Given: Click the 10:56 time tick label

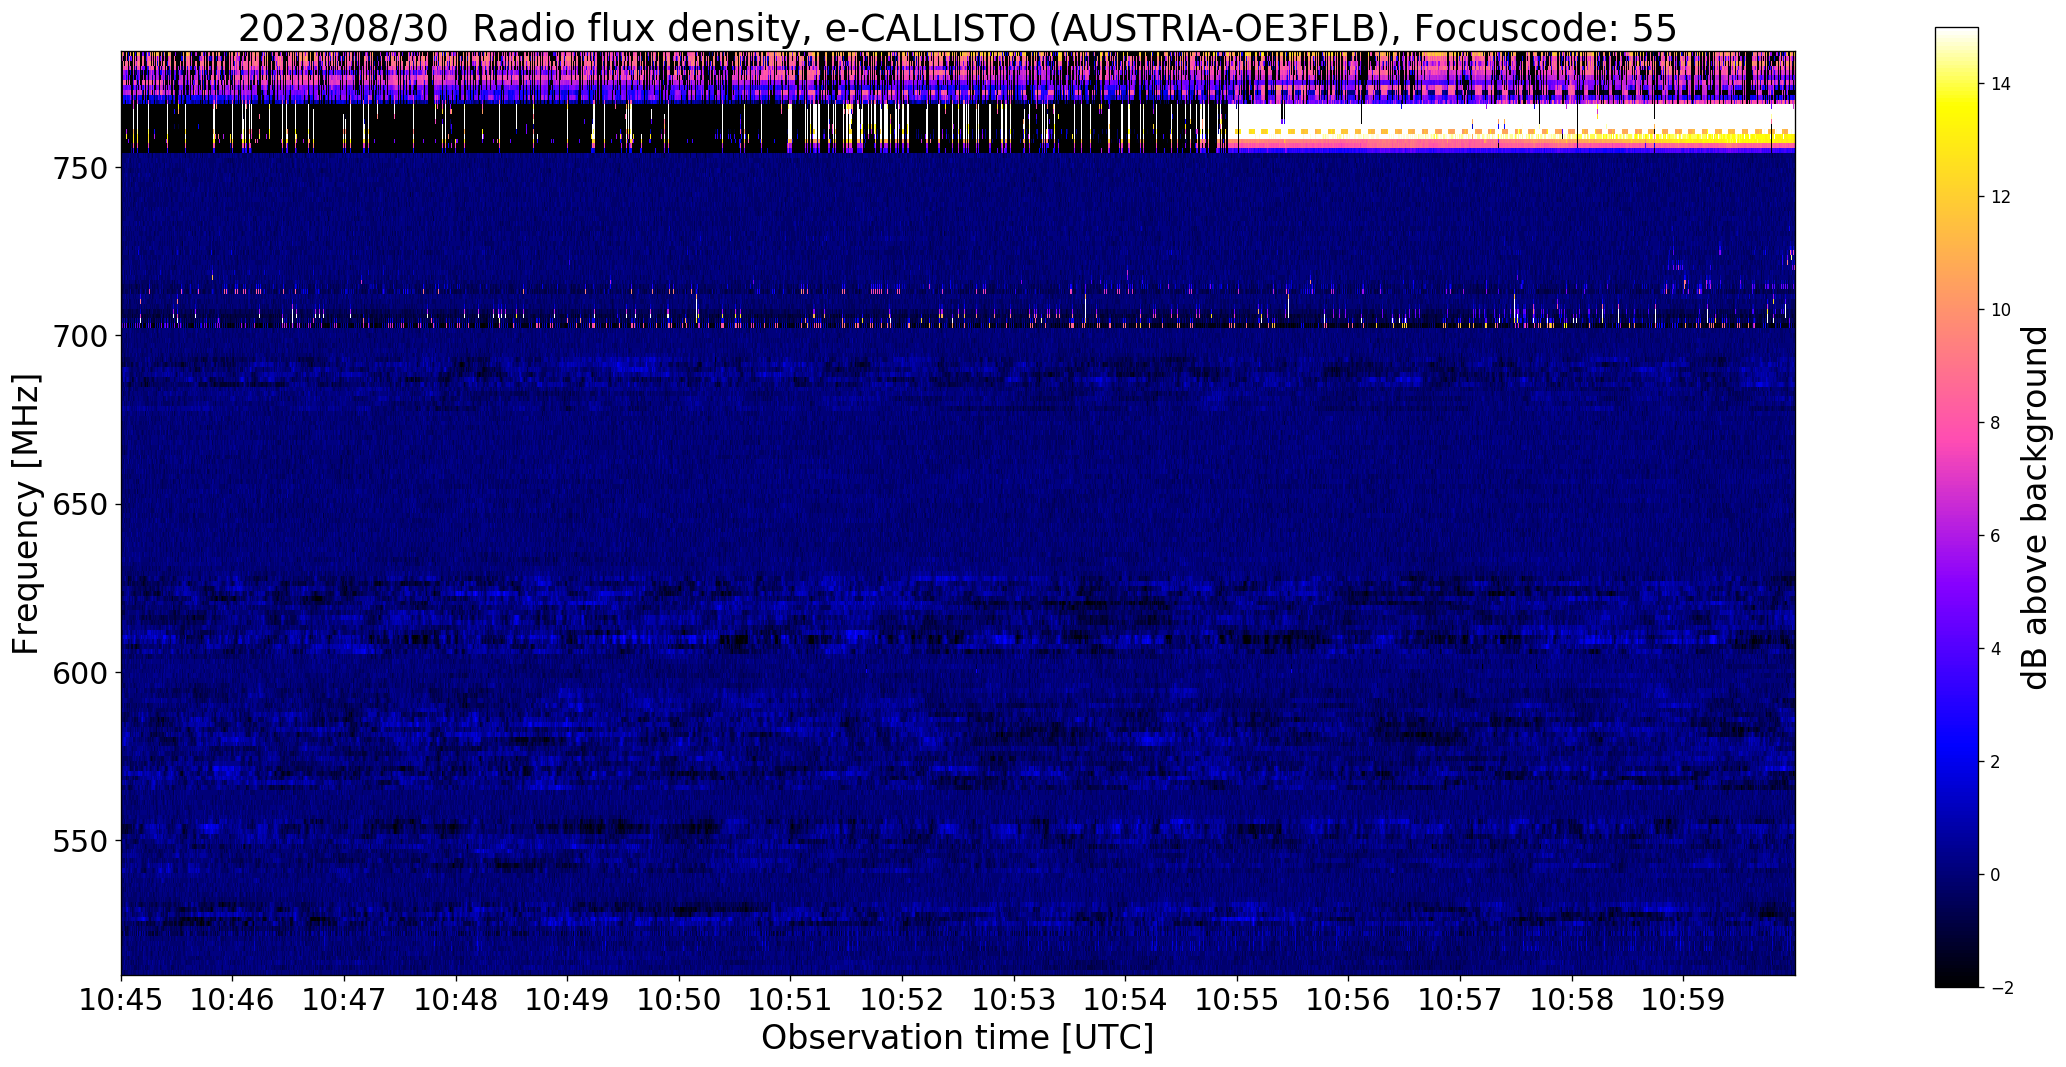Looking at the screenshot, I should (1349, 999).
